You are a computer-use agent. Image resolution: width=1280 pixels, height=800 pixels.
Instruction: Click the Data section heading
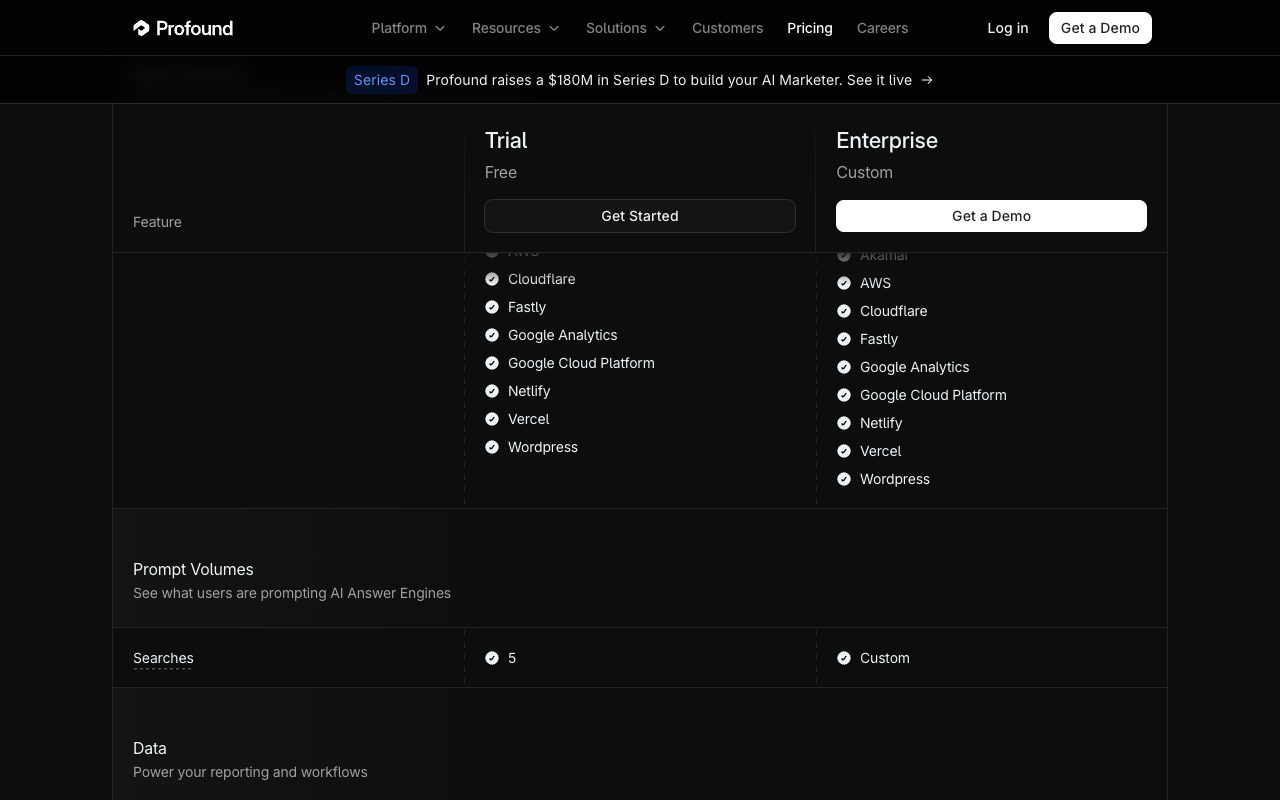coord(150,748)
